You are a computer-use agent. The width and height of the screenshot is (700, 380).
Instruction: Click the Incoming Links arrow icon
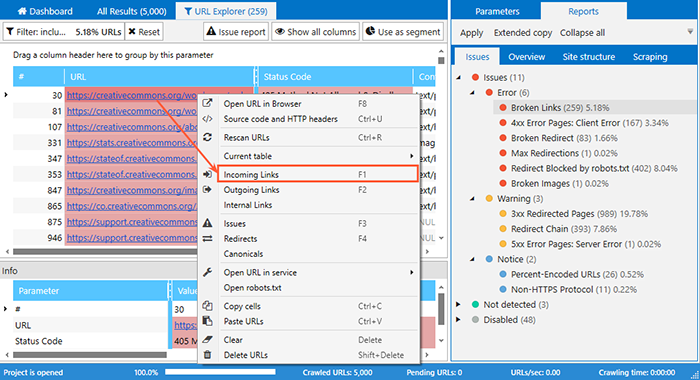pos(207,174)
